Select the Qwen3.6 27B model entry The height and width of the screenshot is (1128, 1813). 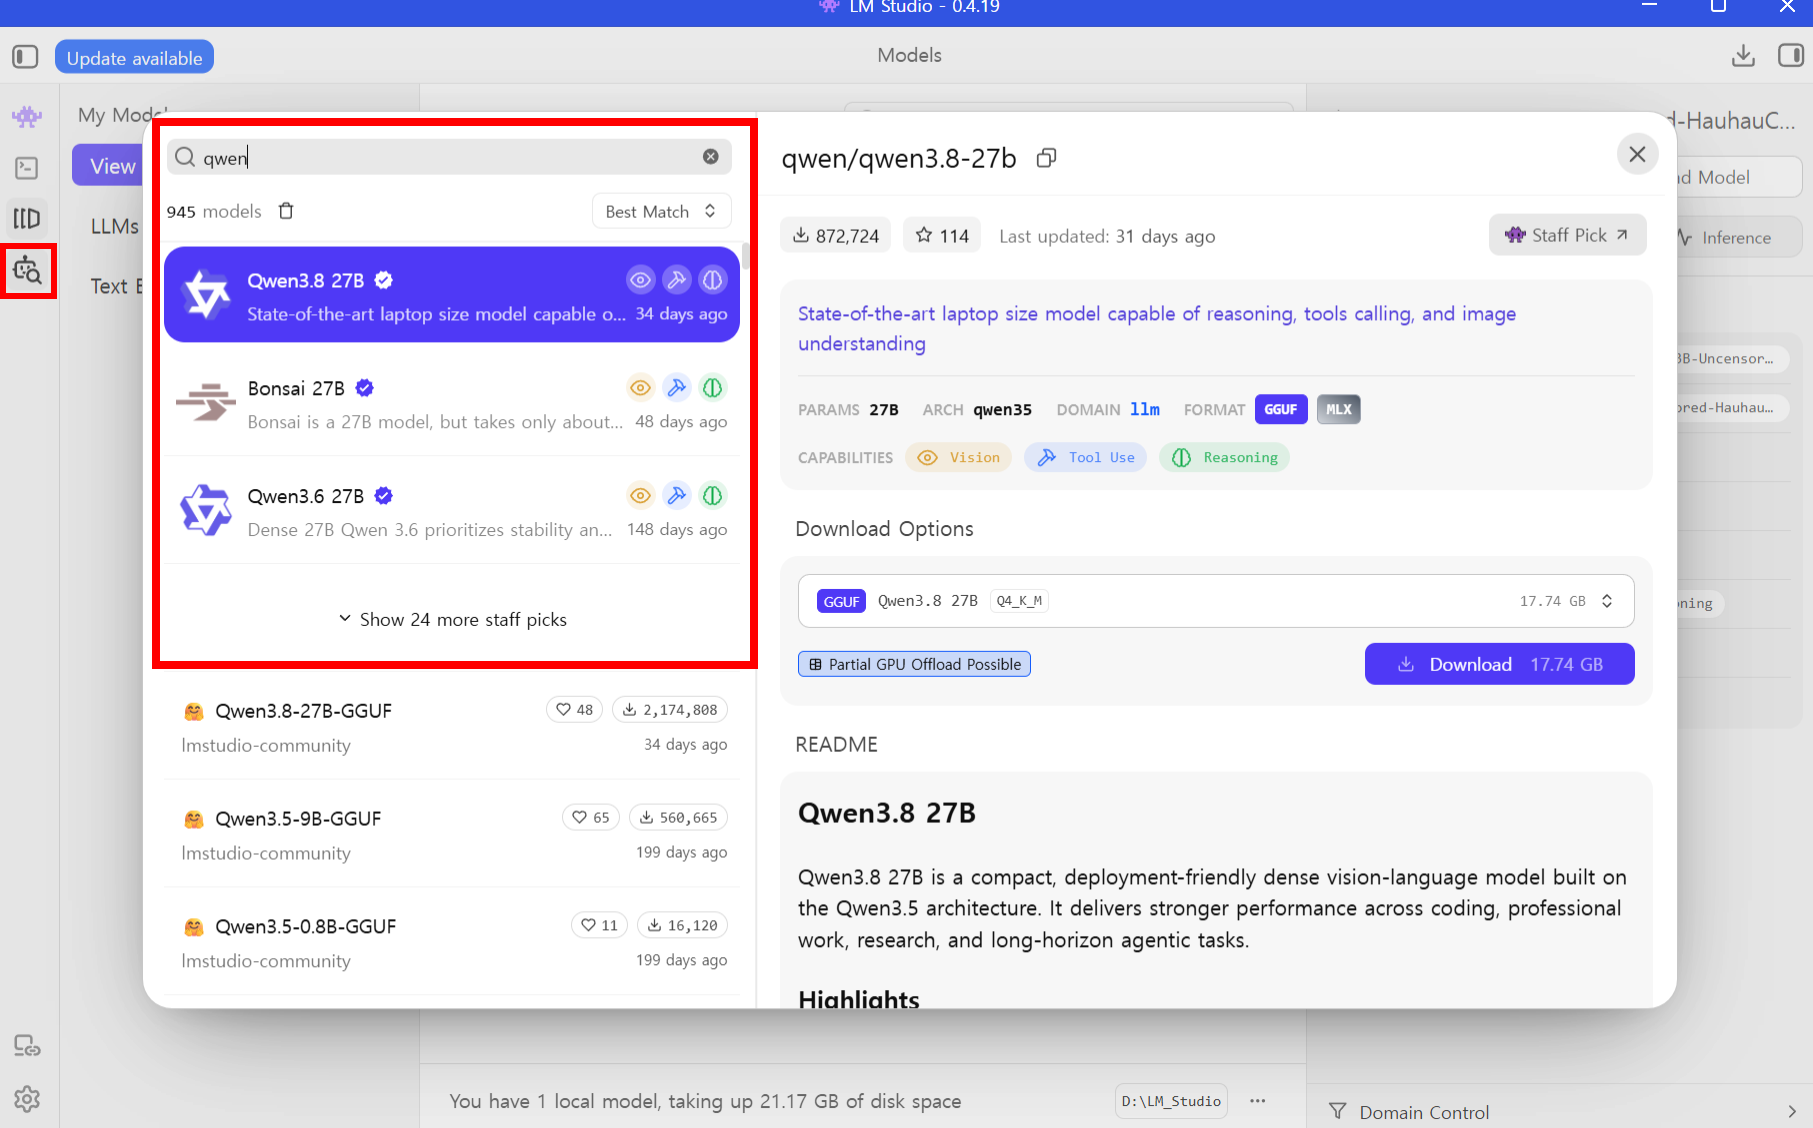452,511
